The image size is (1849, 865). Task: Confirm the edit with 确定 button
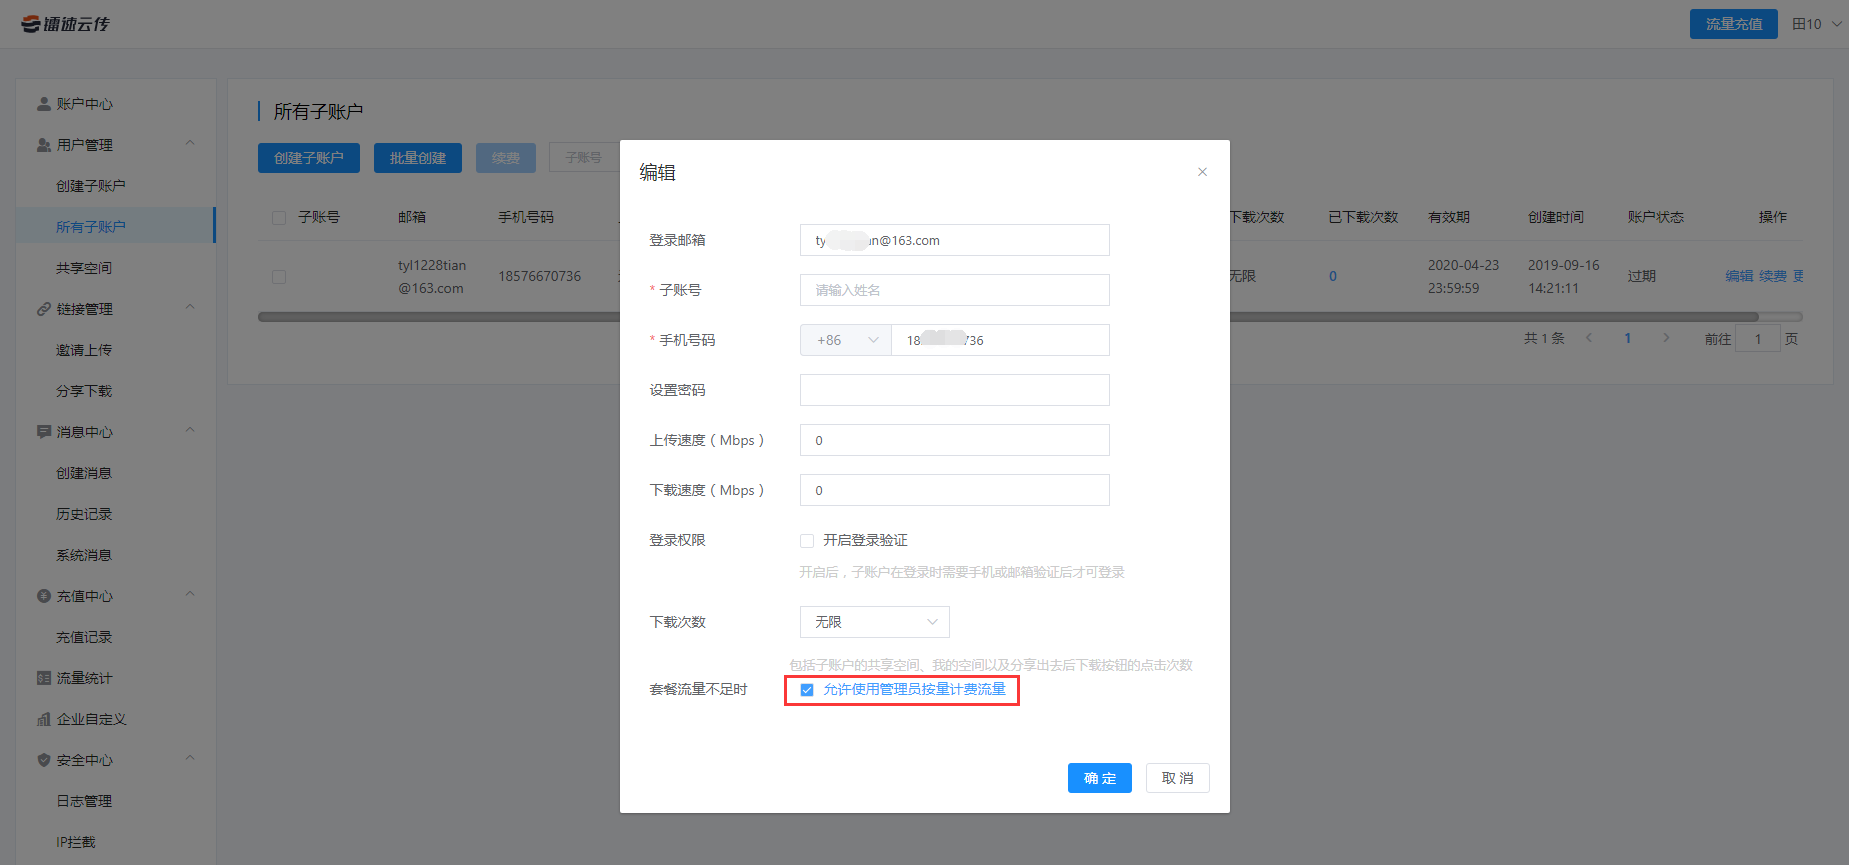pyautogui.click(x=1099, y=778)
